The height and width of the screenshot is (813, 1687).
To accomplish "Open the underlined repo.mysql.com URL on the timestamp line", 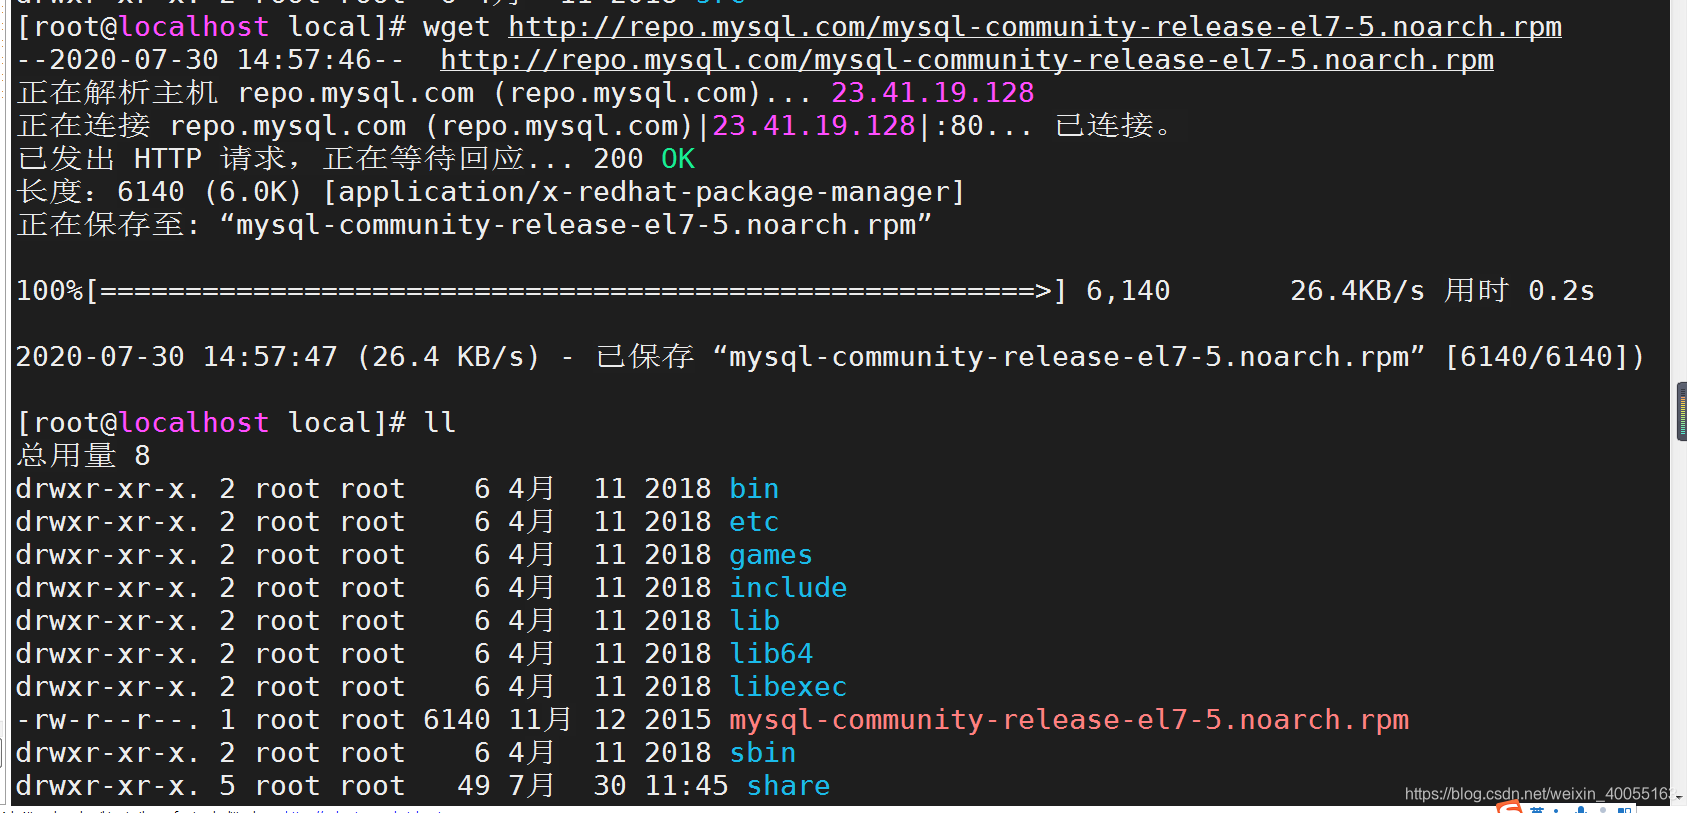I will click(x=967, y=60).
